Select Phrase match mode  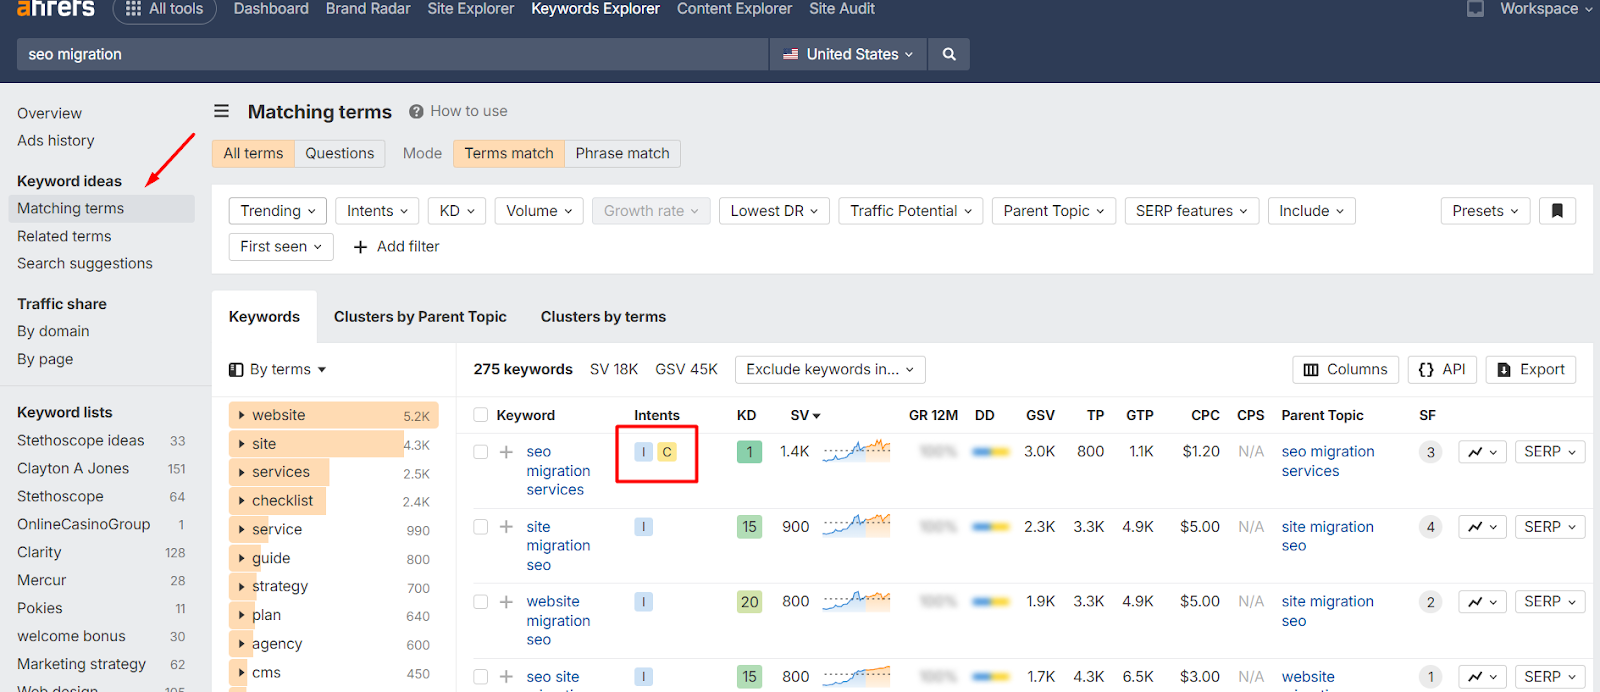622,153
